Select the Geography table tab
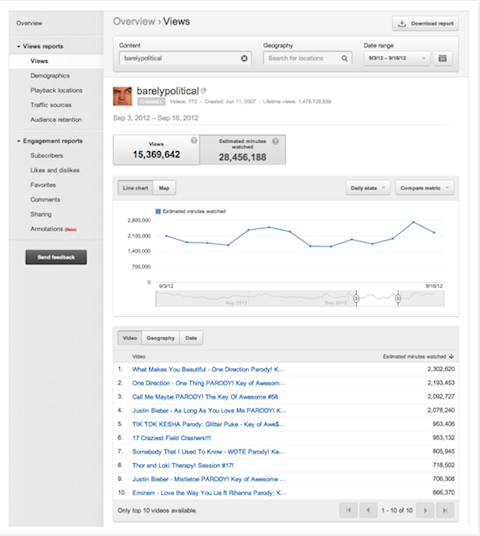 coord(161,338)
